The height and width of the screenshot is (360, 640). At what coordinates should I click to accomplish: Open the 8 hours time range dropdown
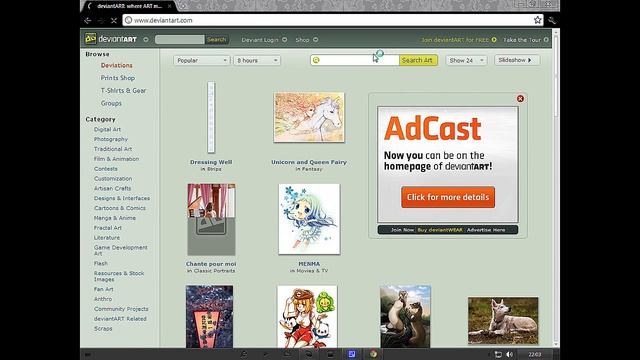pos(257,60)
